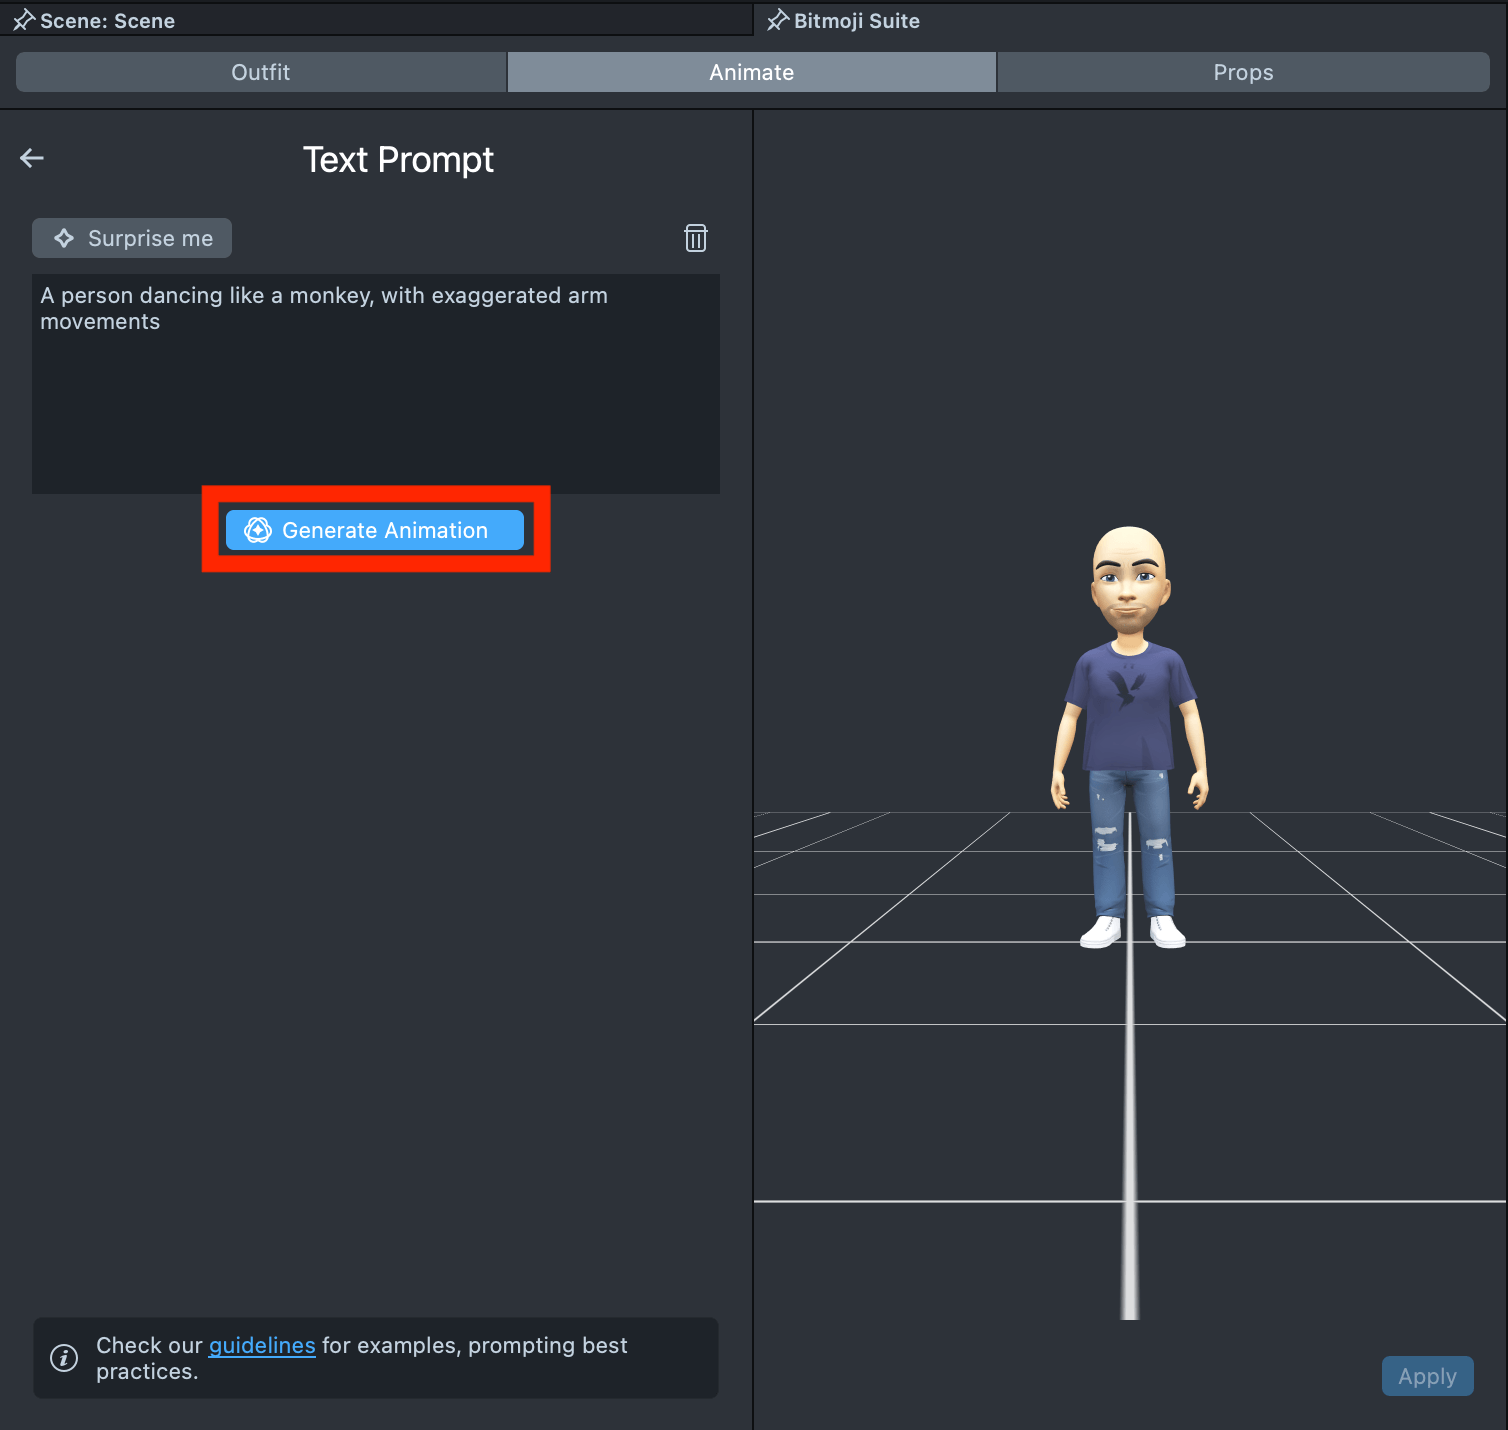Select the Scene: Scene panel title

[x=108, y=21]
